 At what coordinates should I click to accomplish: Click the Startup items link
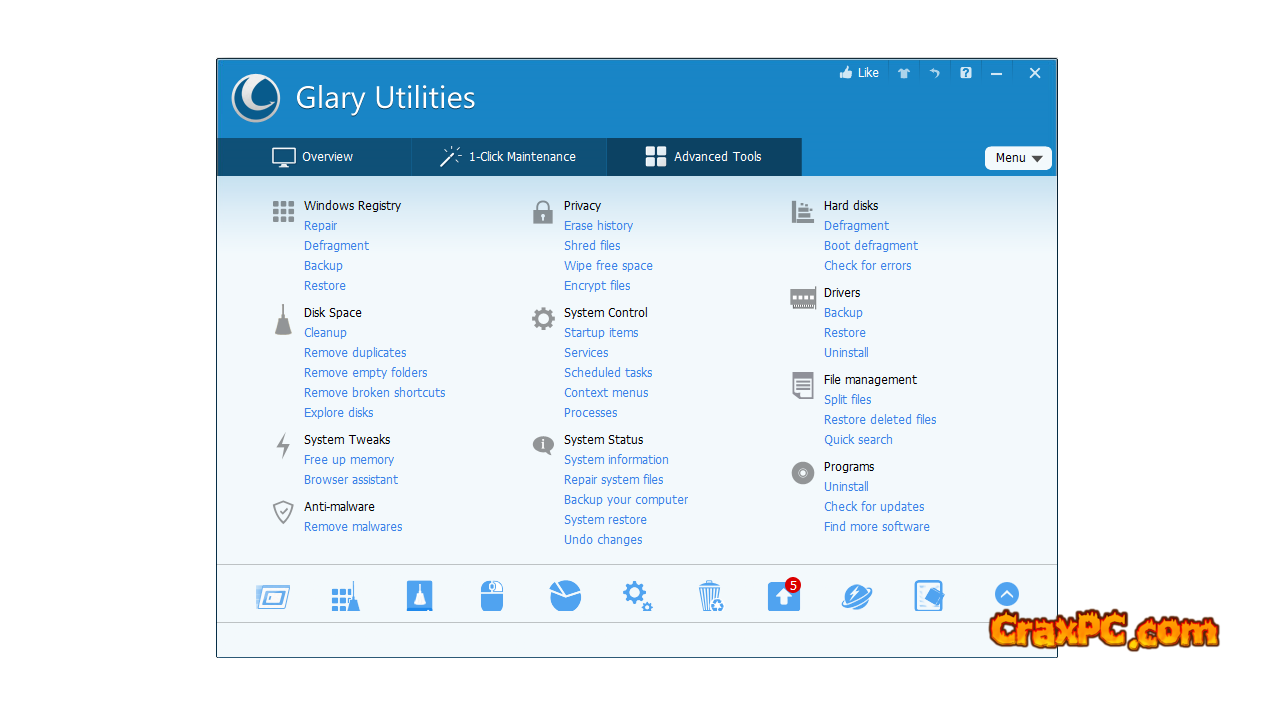tap(601, 333)
